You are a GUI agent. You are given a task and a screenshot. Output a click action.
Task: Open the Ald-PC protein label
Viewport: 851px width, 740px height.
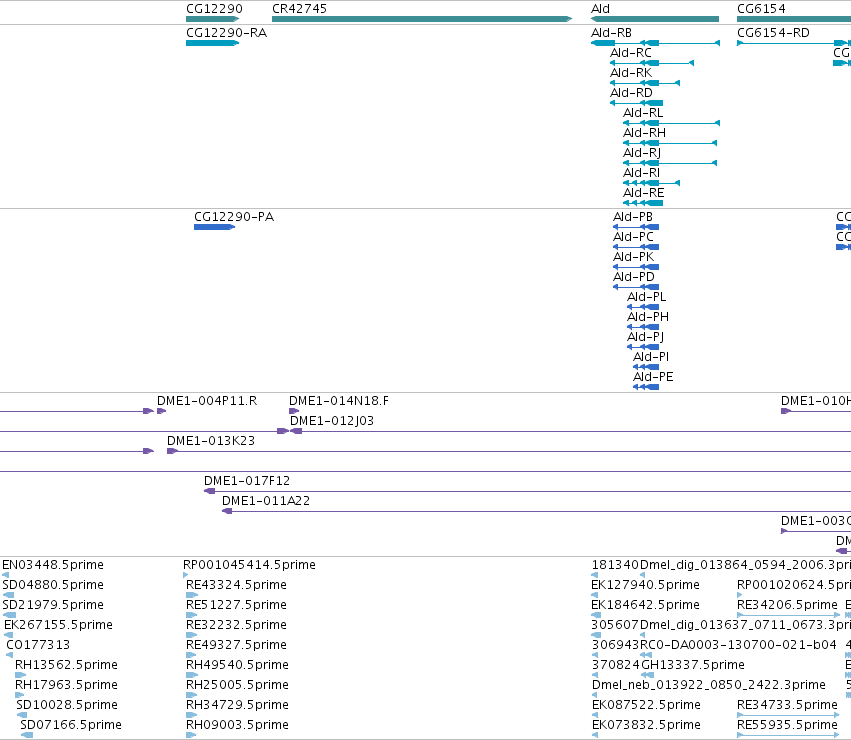[x=633, y=237]
